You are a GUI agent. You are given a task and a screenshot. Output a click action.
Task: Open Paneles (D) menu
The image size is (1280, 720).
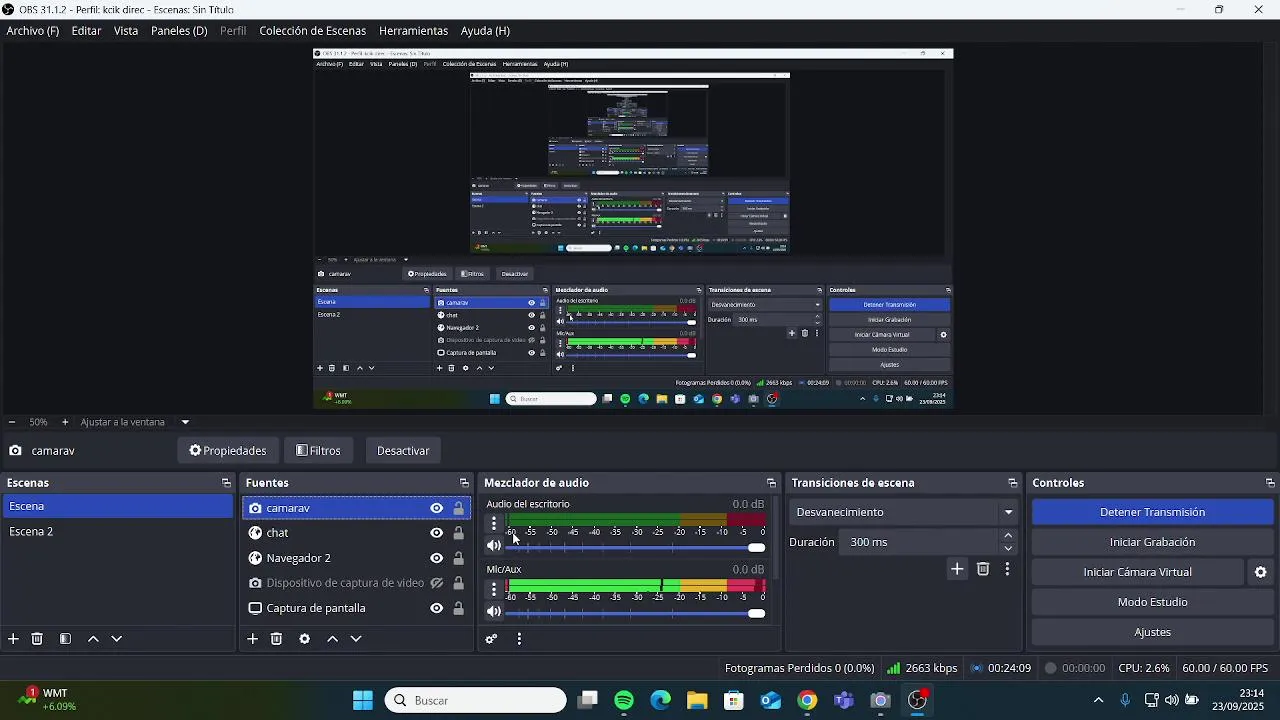click(x=179, y=31)
